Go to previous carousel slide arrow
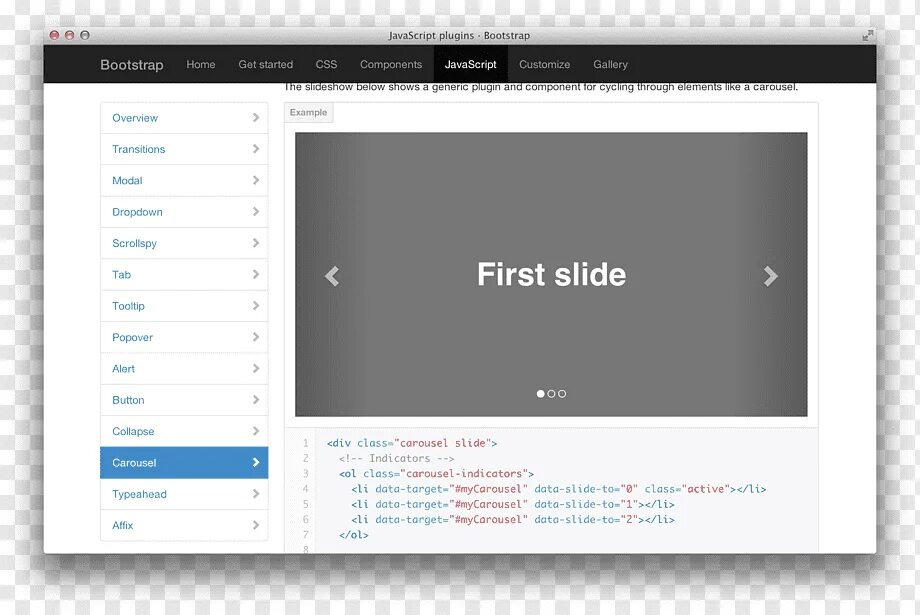The image size is (920, 615). [x=332, y=276]
